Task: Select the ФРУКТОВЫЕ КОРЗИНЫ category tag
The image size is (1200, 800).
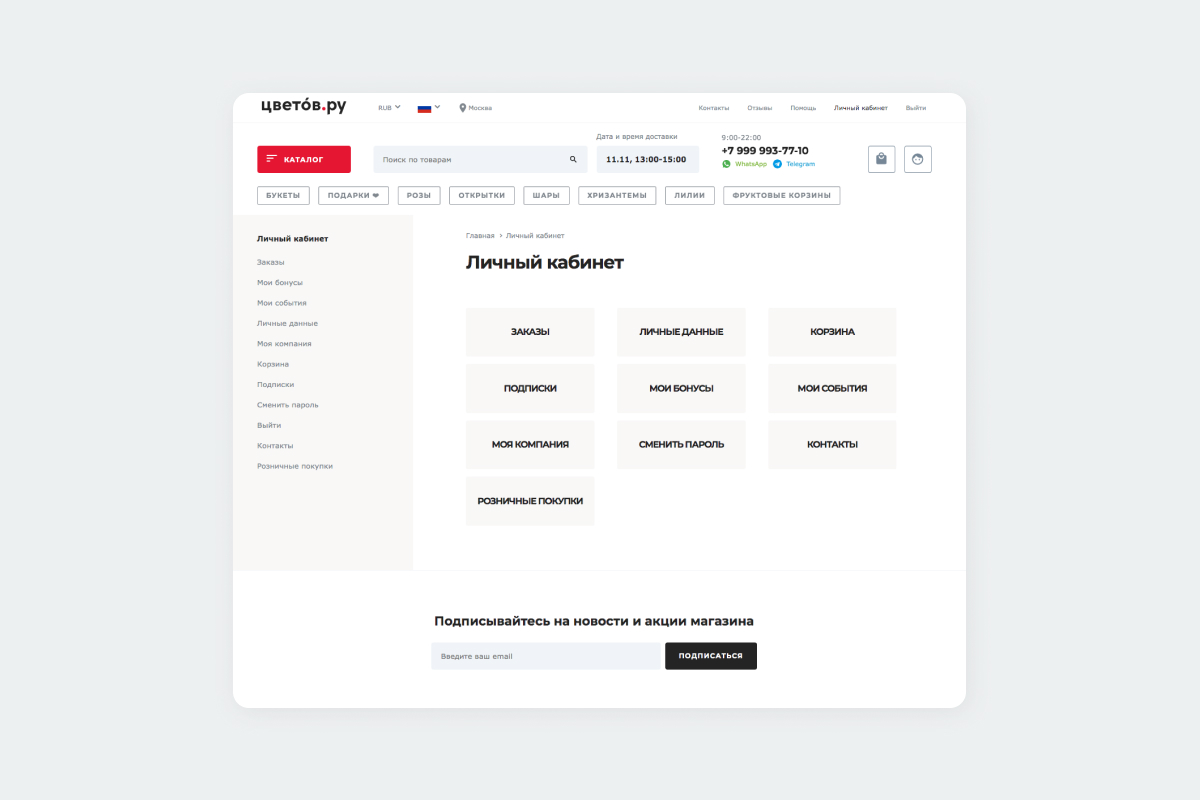Action: pos(782,195)
